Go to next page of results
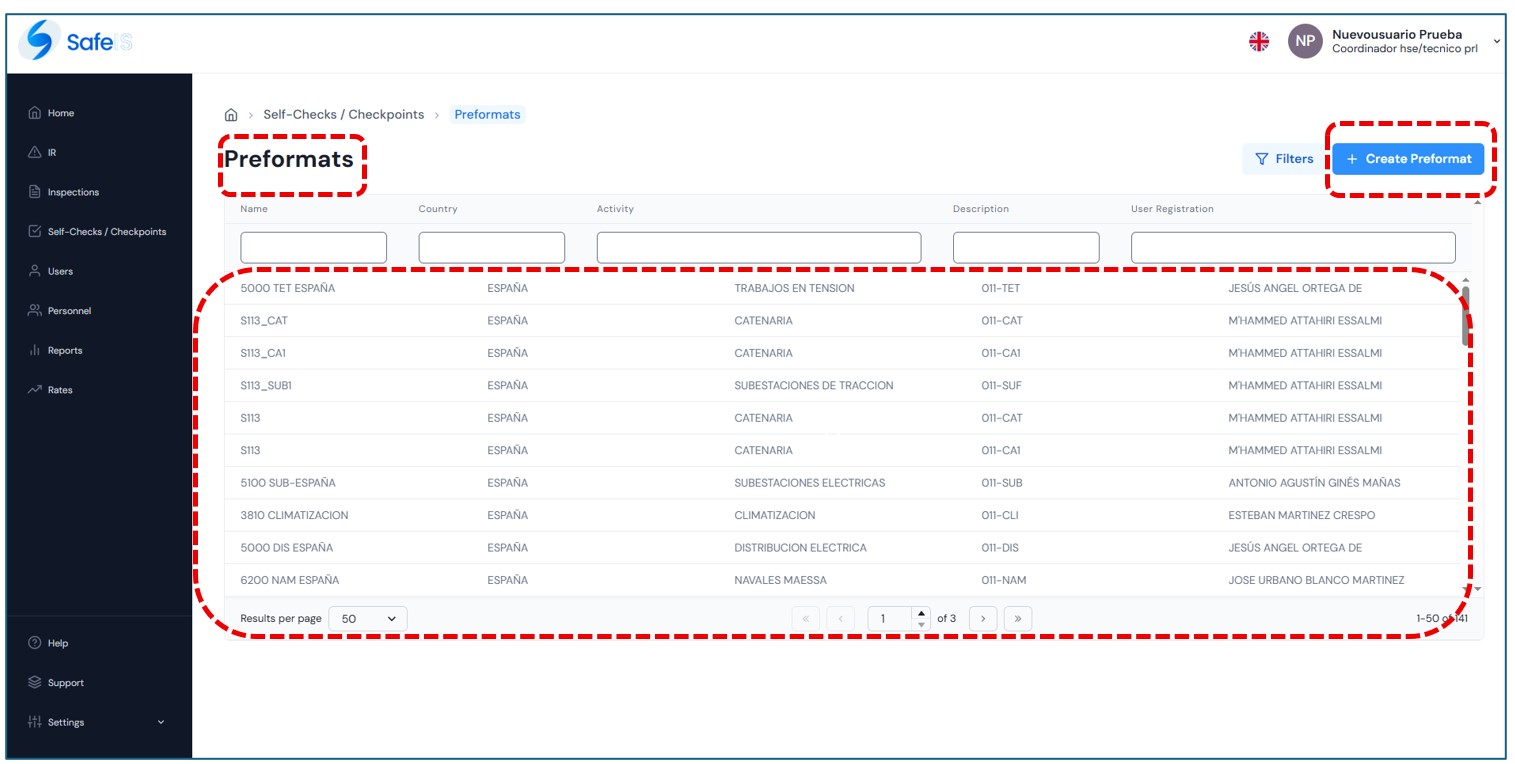Viewport: 1515px width, 764px height. [x=983, y=619]
